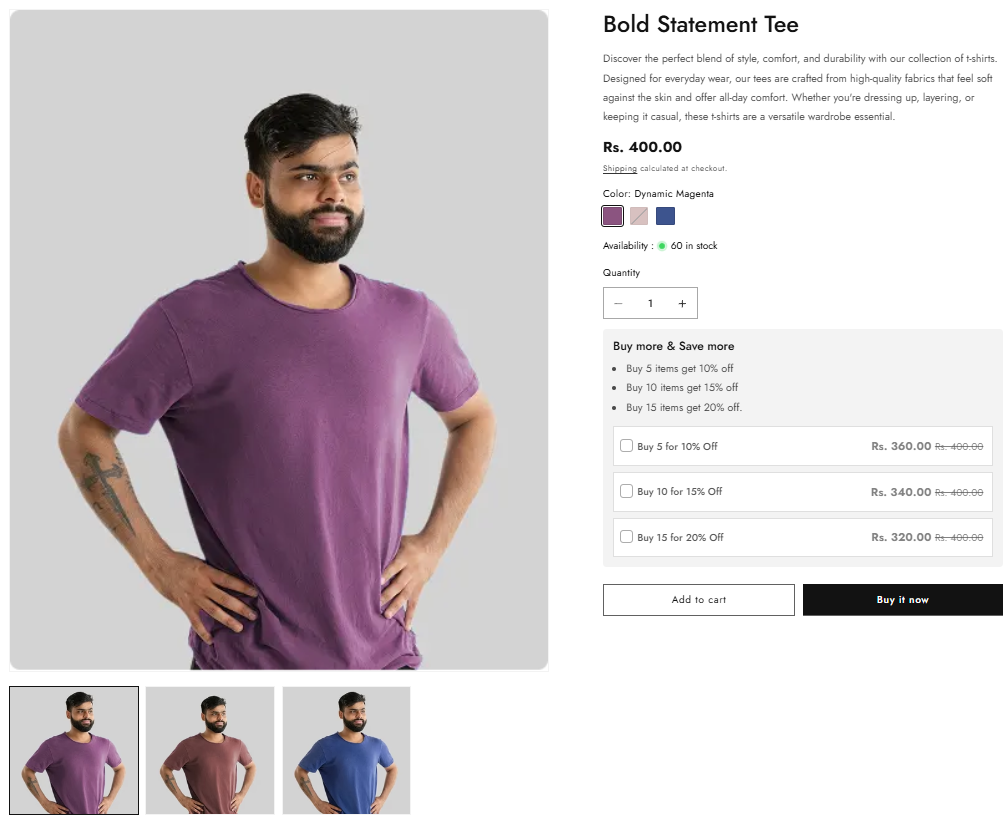Select the navy blue color swatch
Image resolution: width=1008 pixels, height=819 pixels.
pyautogui.click(x=665, y=215)
